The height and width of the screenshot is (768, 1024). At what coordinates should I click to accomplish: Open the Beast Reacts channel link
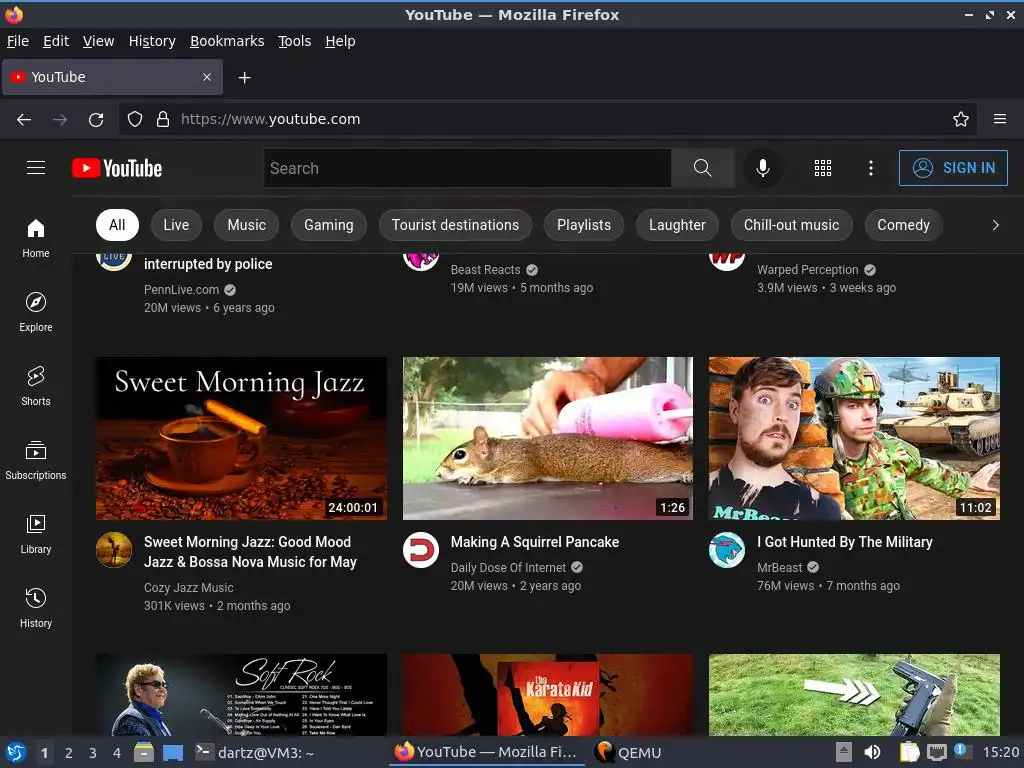(485, 270)
